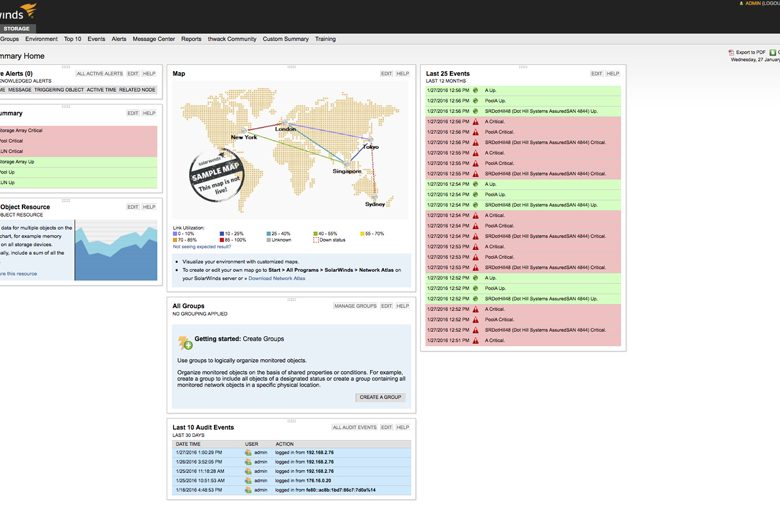
Task: Click the Tokyo map node
Action: (x=371, y=140)
